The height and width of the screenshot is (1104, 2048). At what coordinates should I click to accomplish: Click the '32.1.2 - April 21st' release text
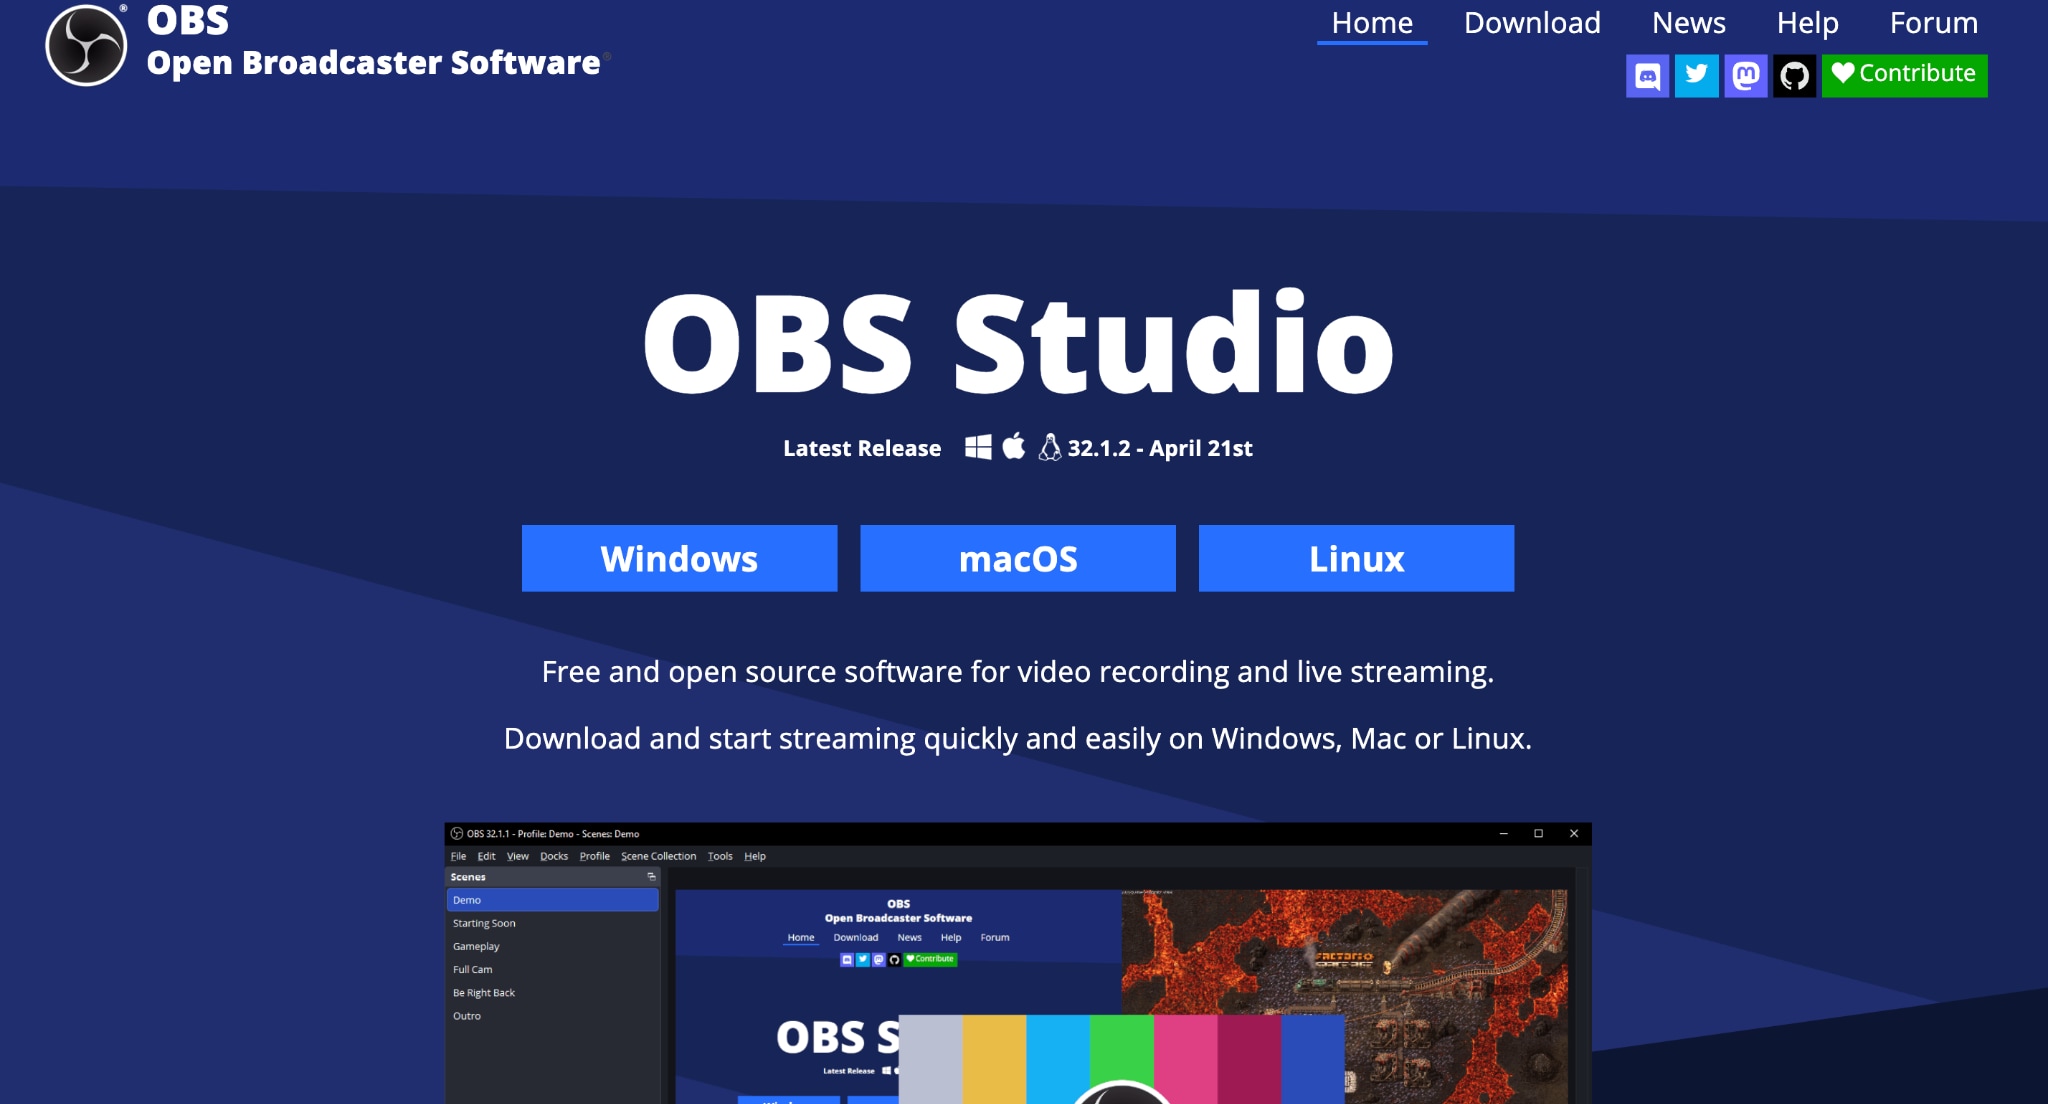tap(1160, 448)
